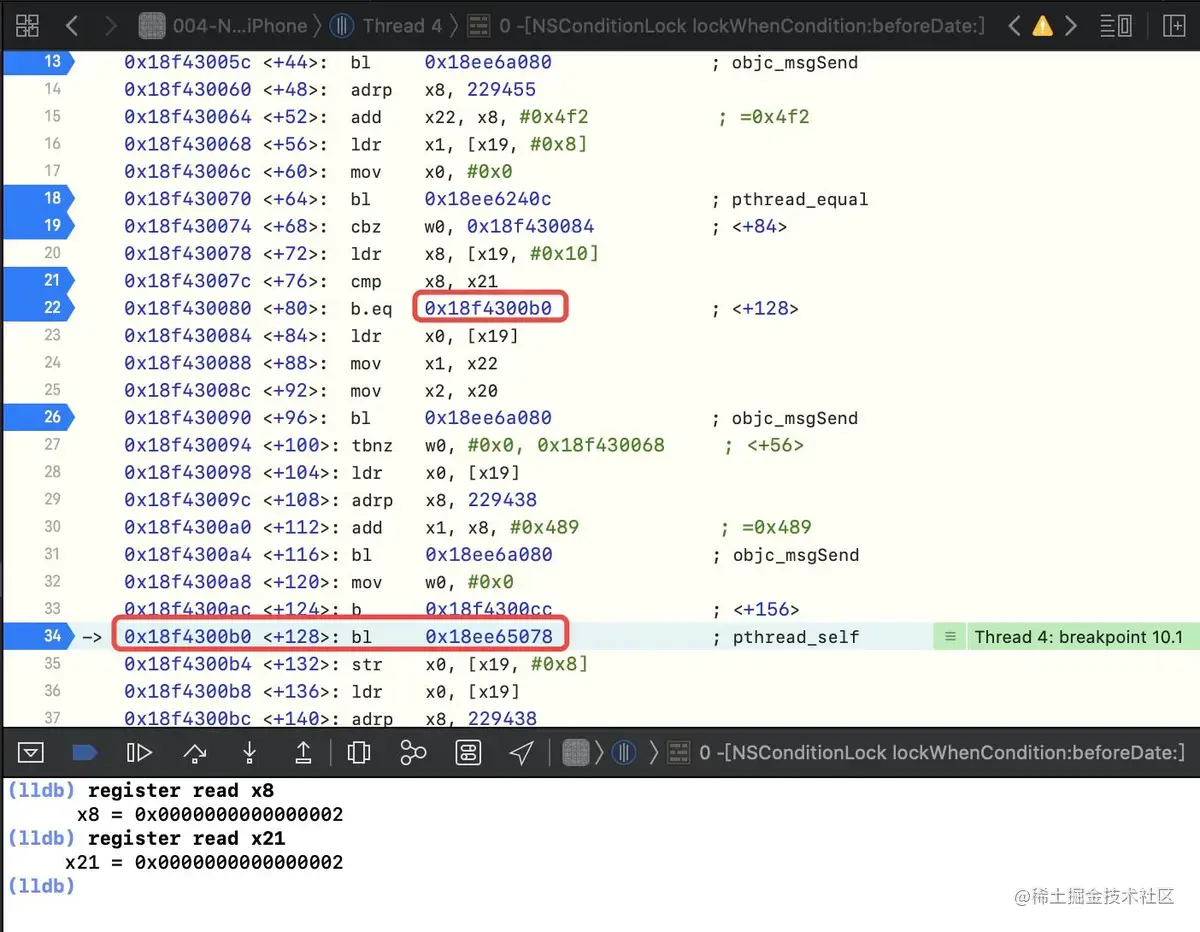Click the x21 = 0x0000000000000002 console output
Screen dimensions: 1200x932
pyautogui.click(x=204, y=861)
